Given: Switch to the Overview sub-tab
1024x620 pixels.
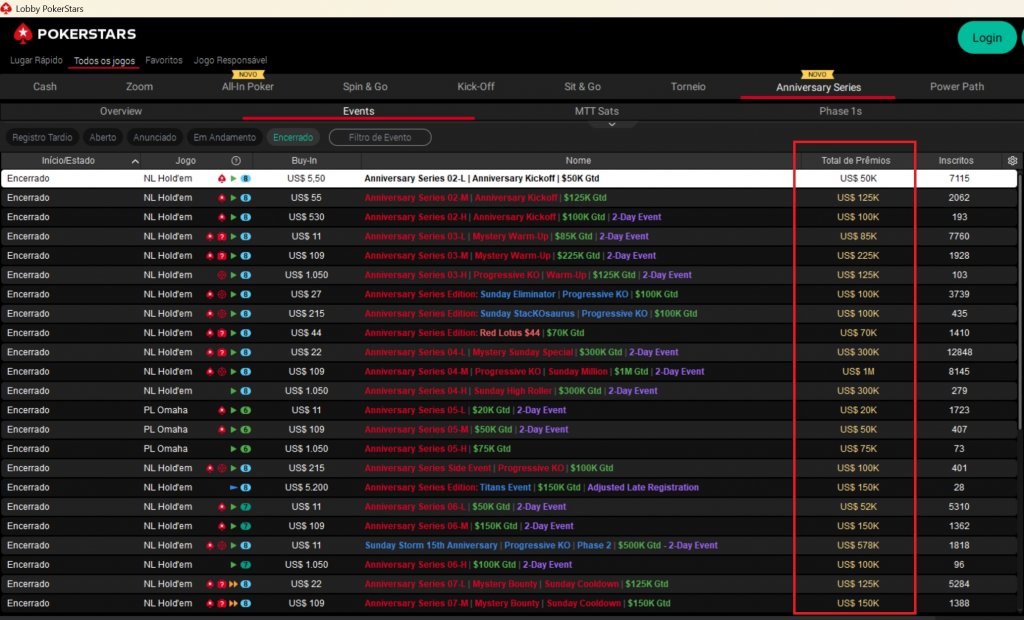Looking at the screenshot, I should [x=121, y=111].
